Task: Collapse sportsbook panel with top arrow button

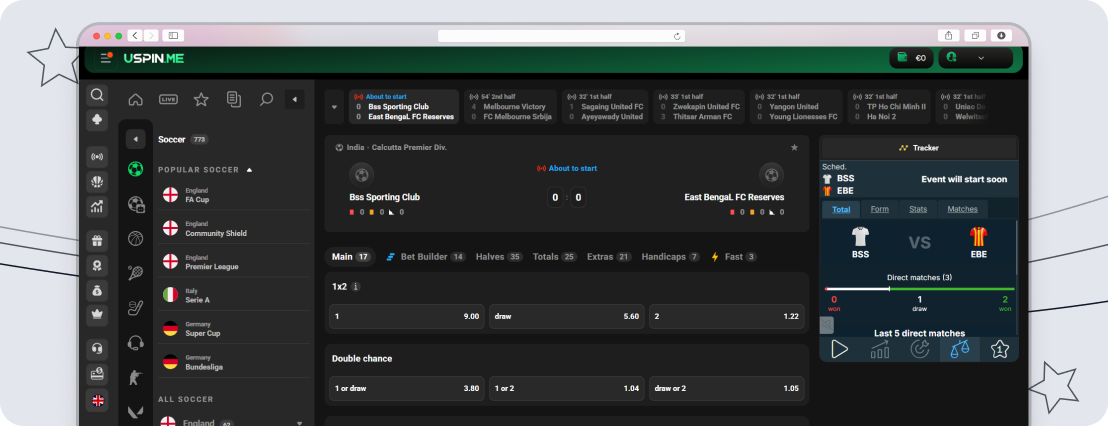Action: 295,100
